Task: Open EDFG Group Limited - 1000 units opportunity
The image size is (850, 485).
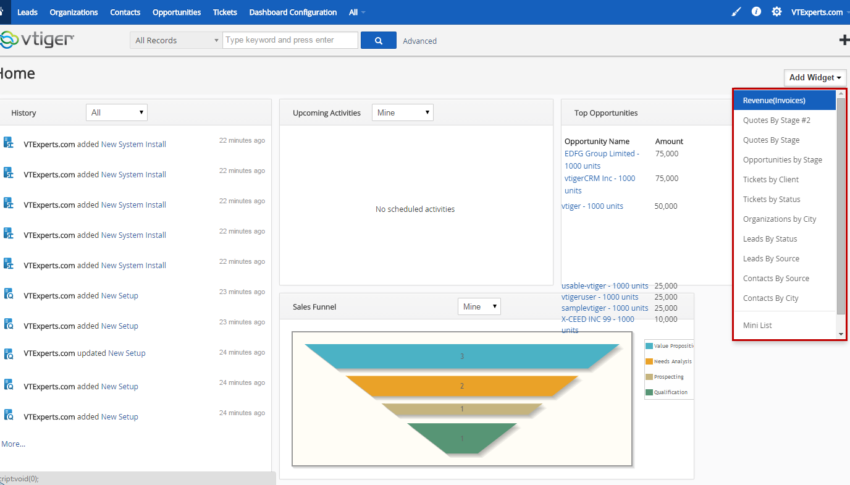Action: [x=601, y=159]
